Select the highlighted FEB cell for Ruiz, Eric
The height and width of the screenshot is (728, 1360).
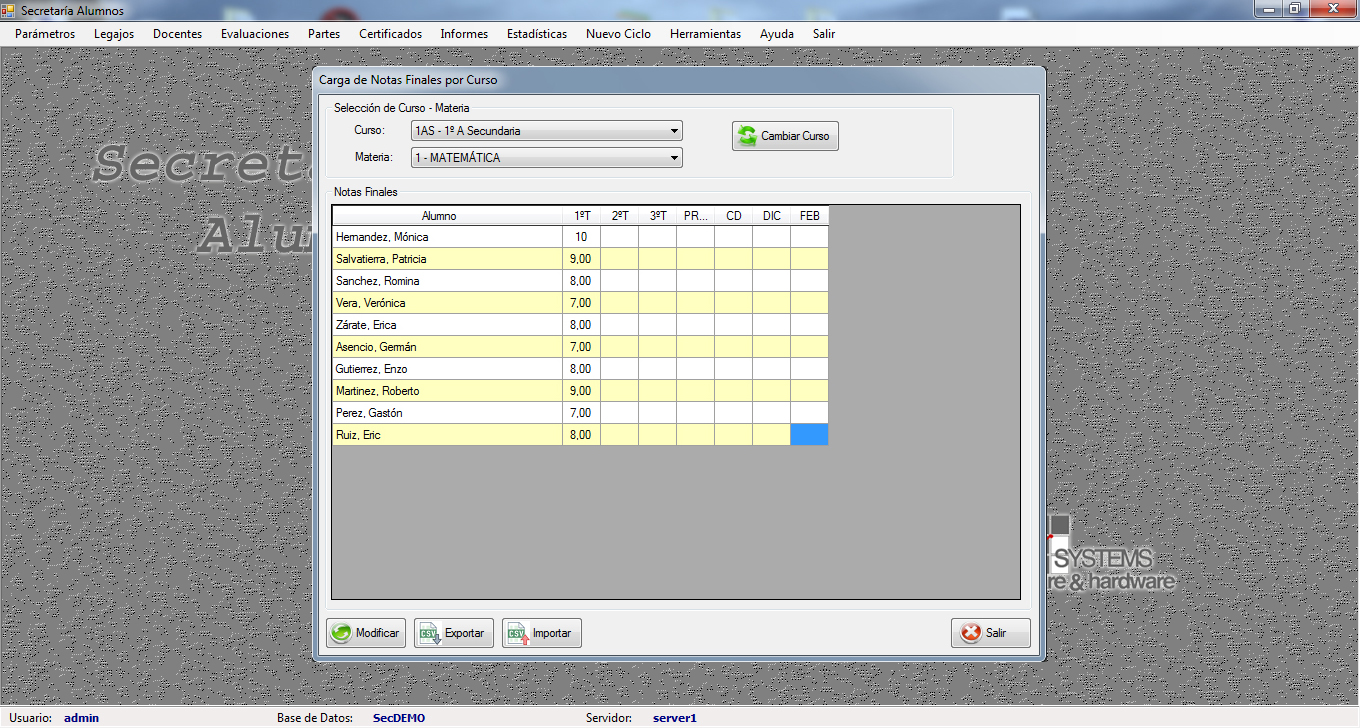click(x=809, y=435)
